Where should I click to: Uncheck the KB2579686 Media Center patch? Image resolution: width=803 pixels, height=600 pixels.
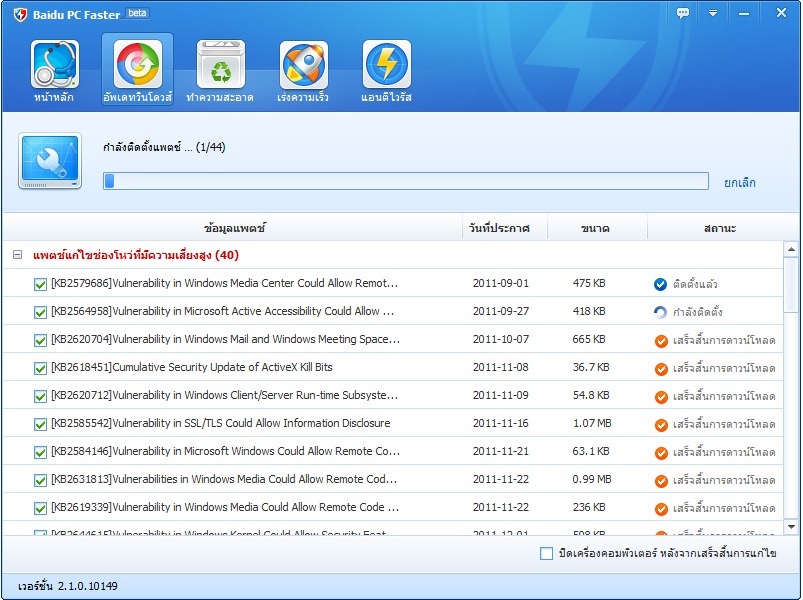coord(40,284)
